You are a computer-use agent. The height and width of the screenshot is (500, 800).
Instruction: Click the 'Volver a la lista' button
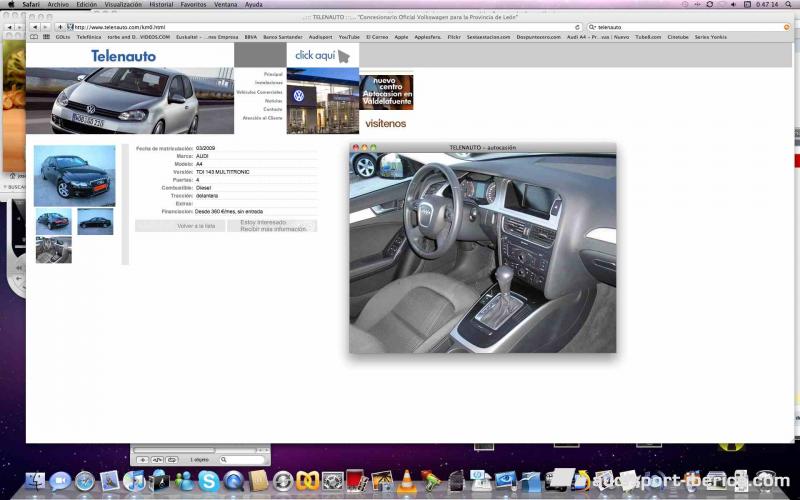click(181, 226)
